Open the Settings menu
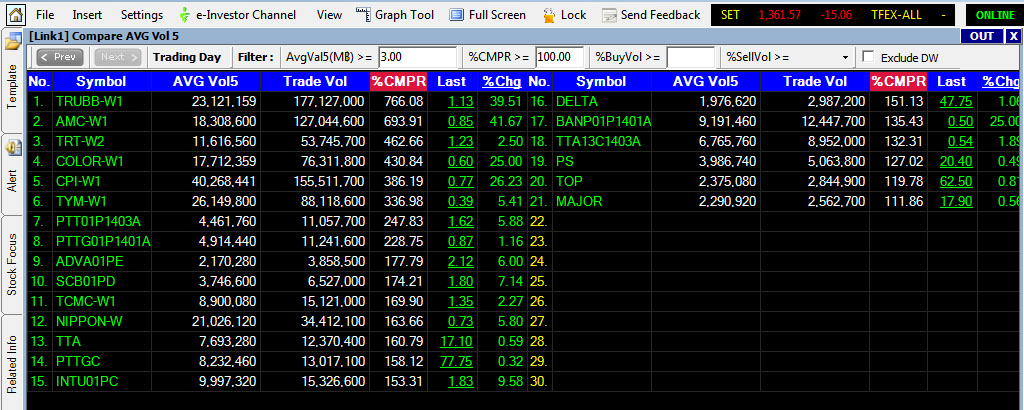1024x410 pixels. coord(142,14)
